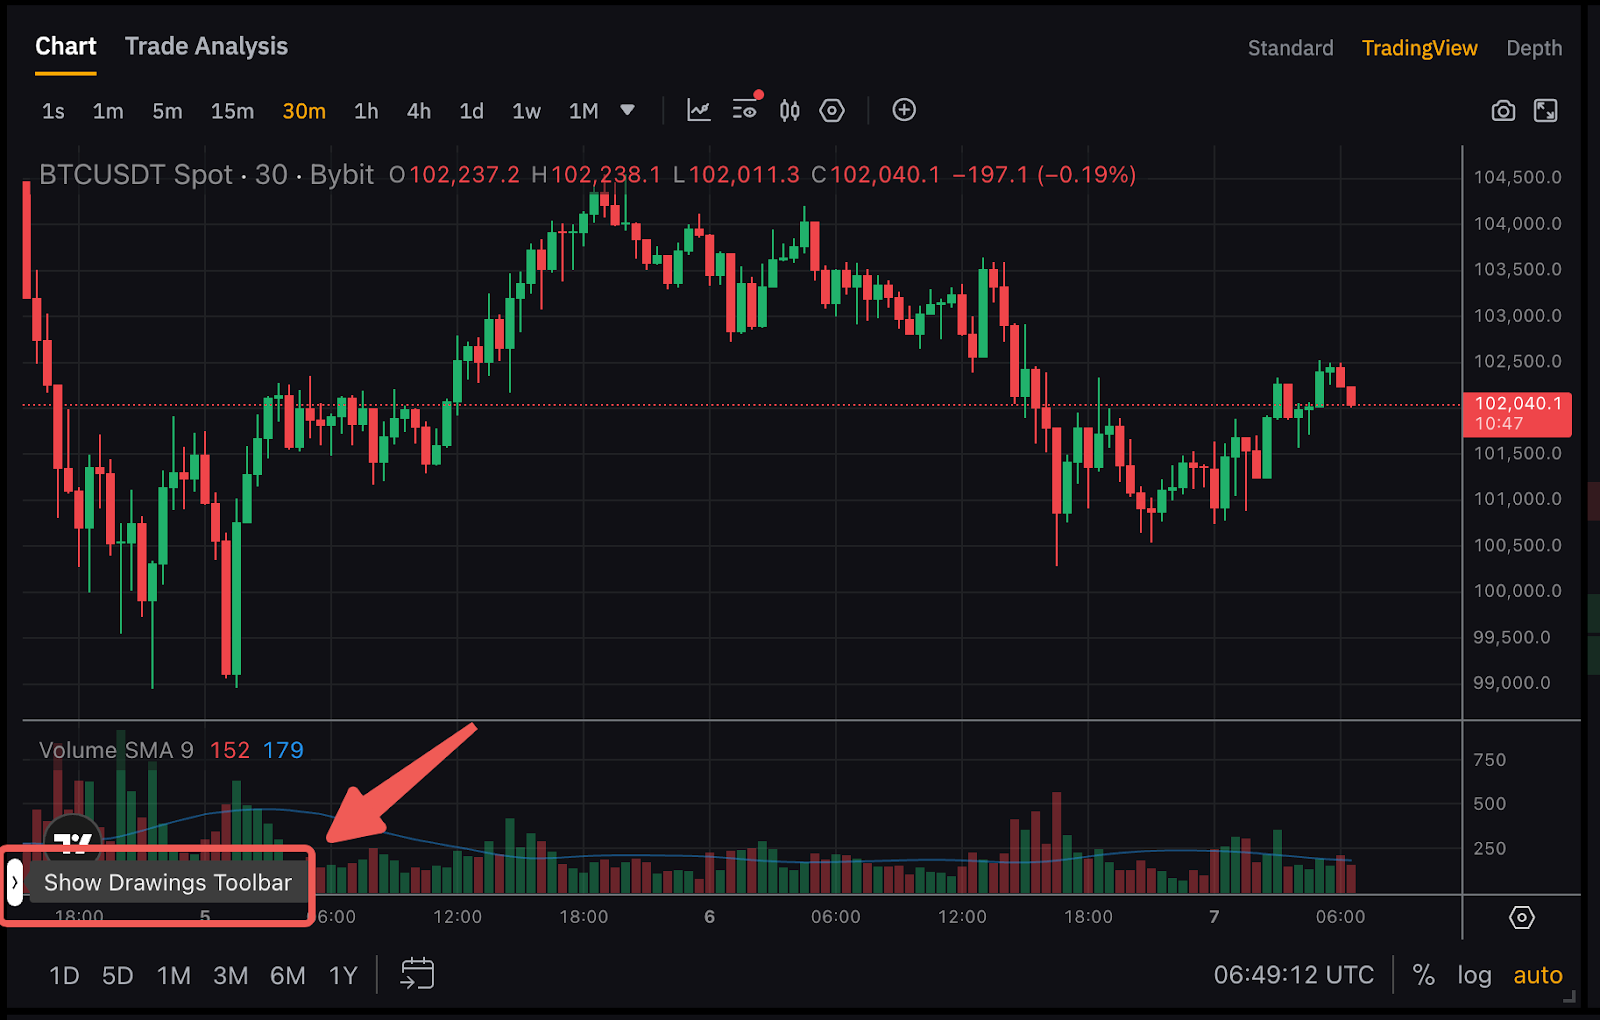This screenshot has width=1600, height=1020.
Task: Open the chart indicators icon
Action: point(699,111)
